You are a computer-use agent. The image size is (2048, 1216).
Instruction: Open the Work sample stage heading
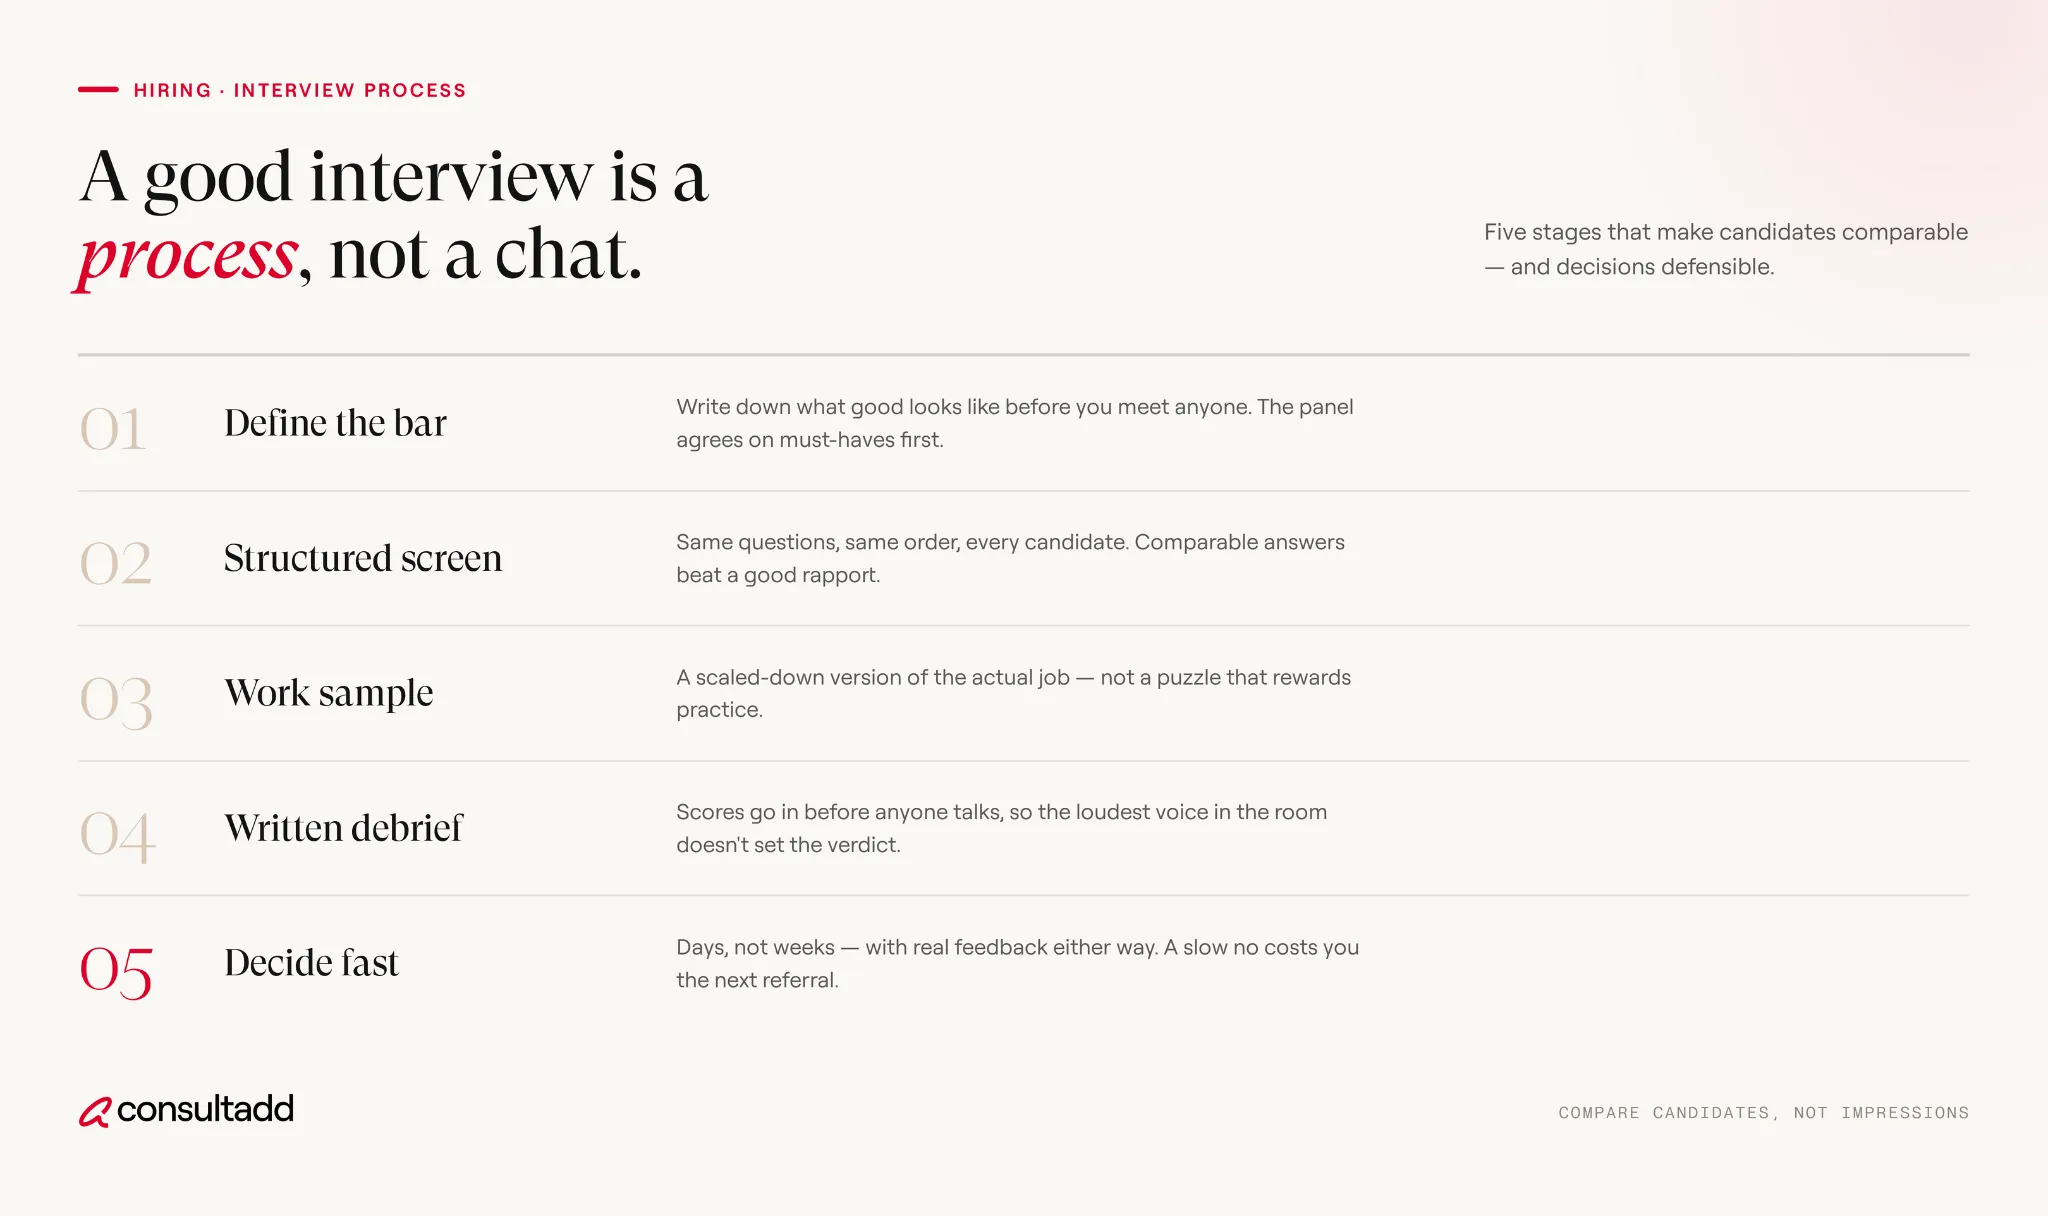pyautogui.click(x=329, y=693)
